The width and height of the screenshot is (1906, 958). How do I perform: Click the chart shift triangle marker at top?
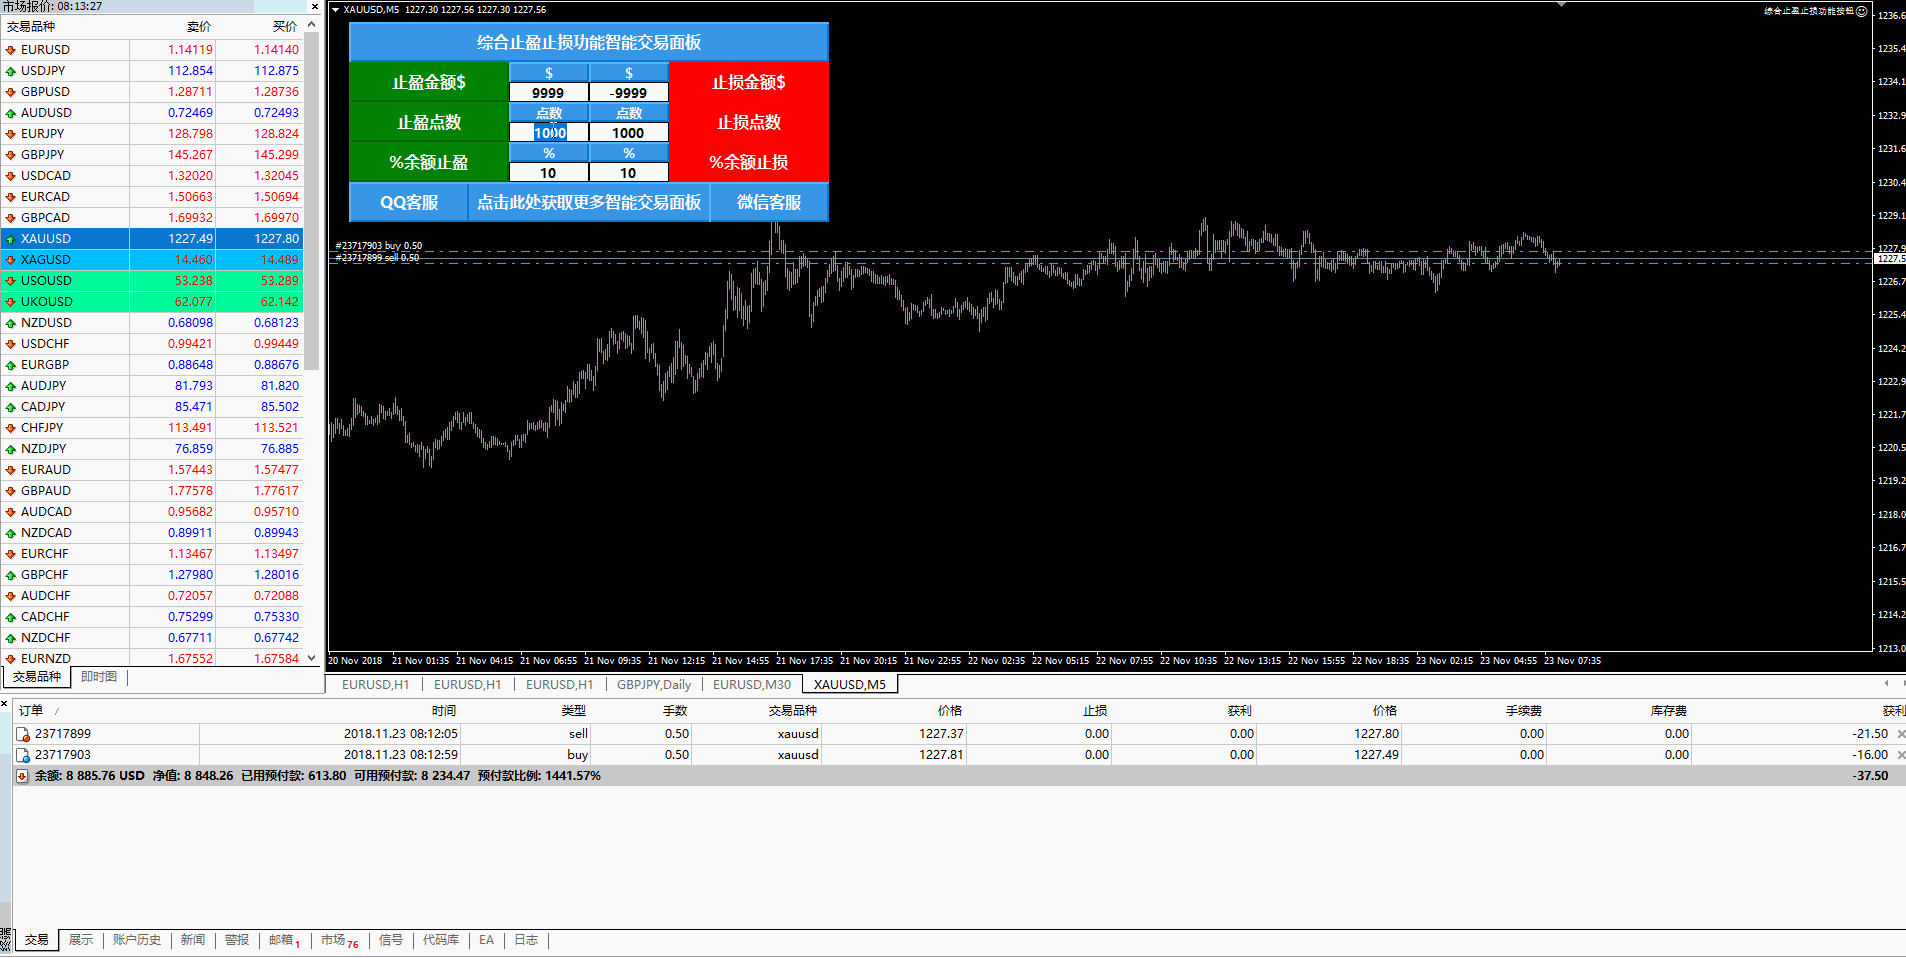pyautogui.click(x=1561, y=5)
